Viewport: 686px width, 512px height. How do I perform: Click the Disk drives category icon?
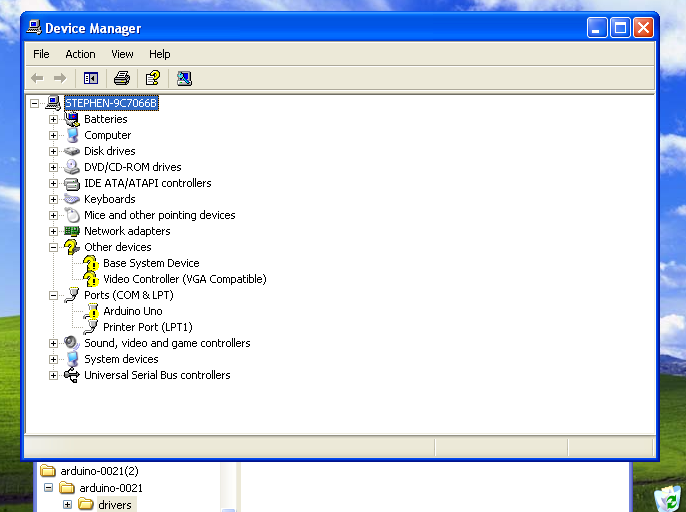tap(72, 151)
